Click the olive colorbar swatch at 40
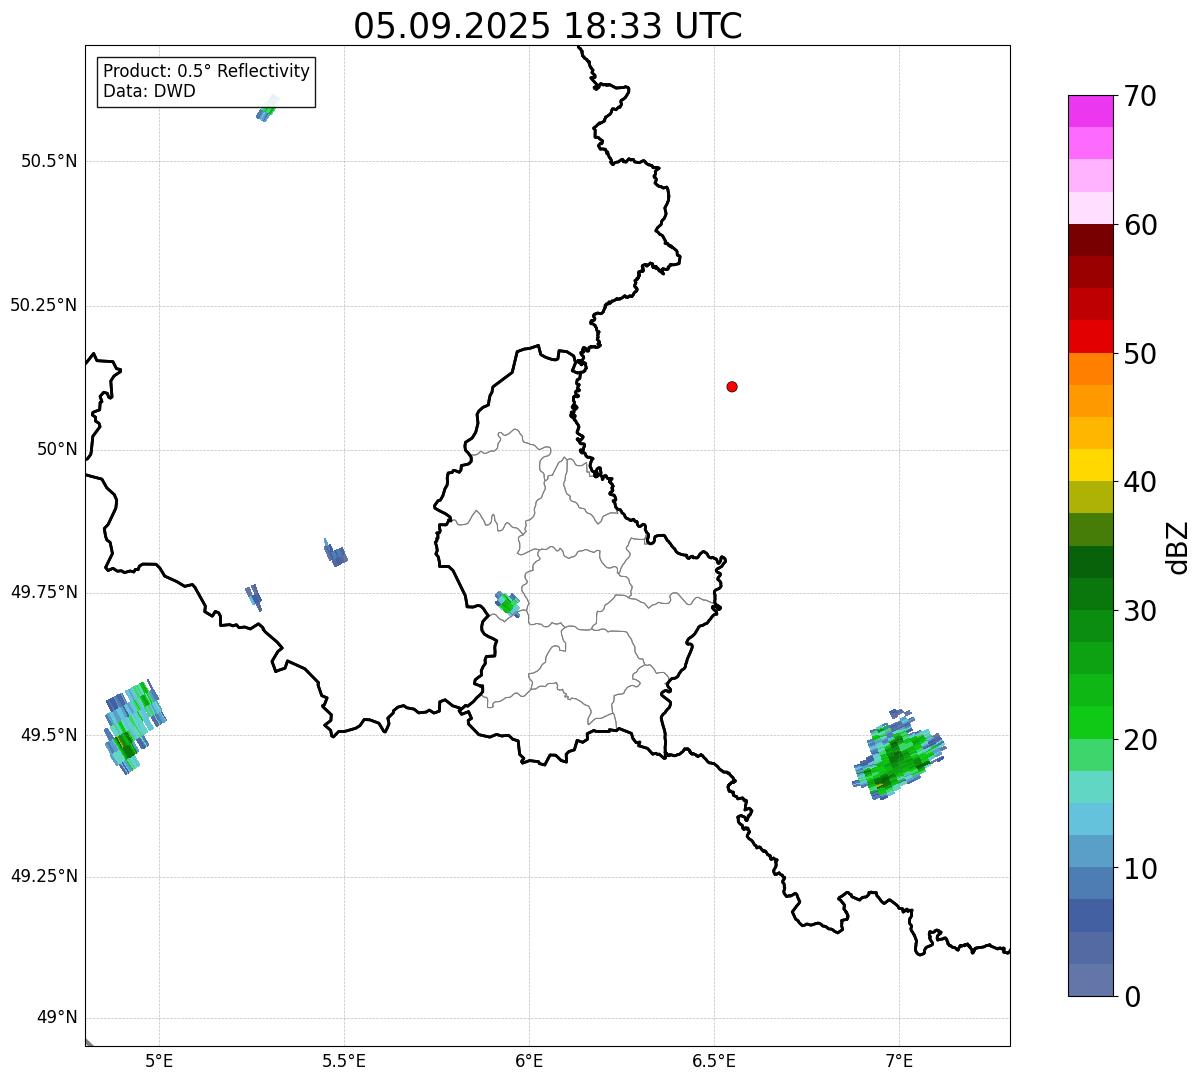Viewport: 1202px width, 1081px height. coord(1091,497)
